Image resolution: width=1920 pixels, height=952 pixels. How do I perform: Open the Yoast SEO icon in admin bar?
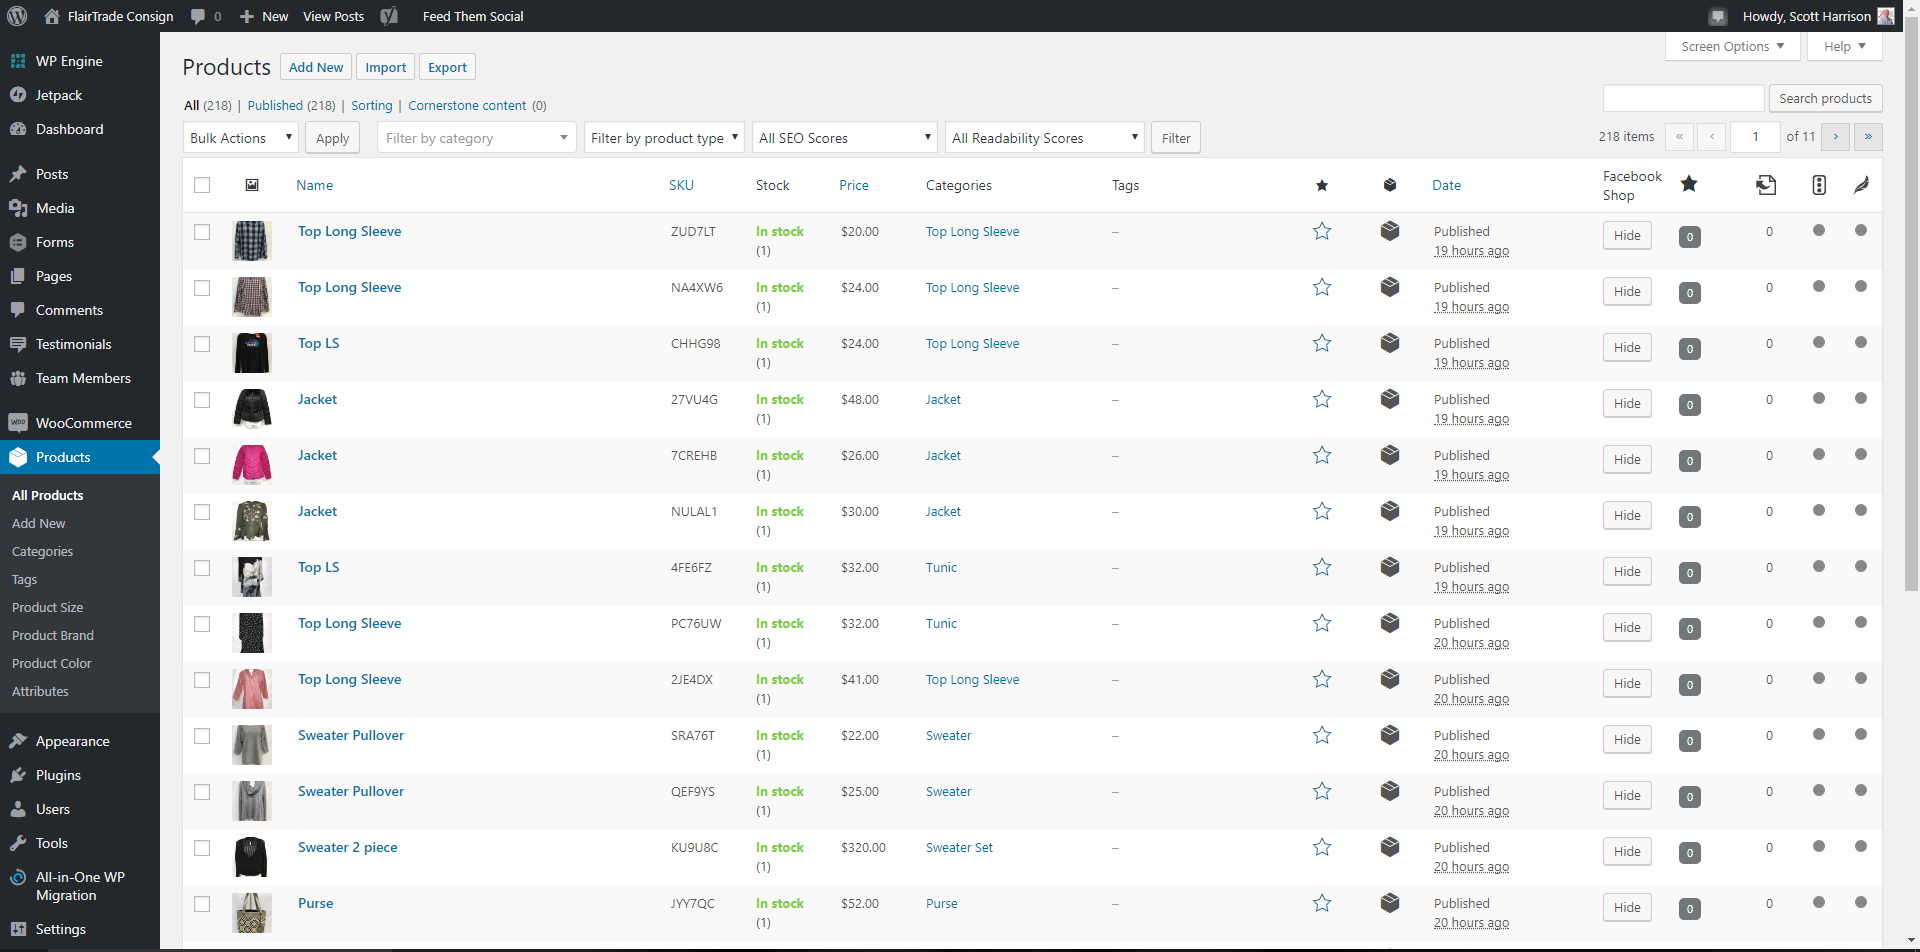[389, 16]
